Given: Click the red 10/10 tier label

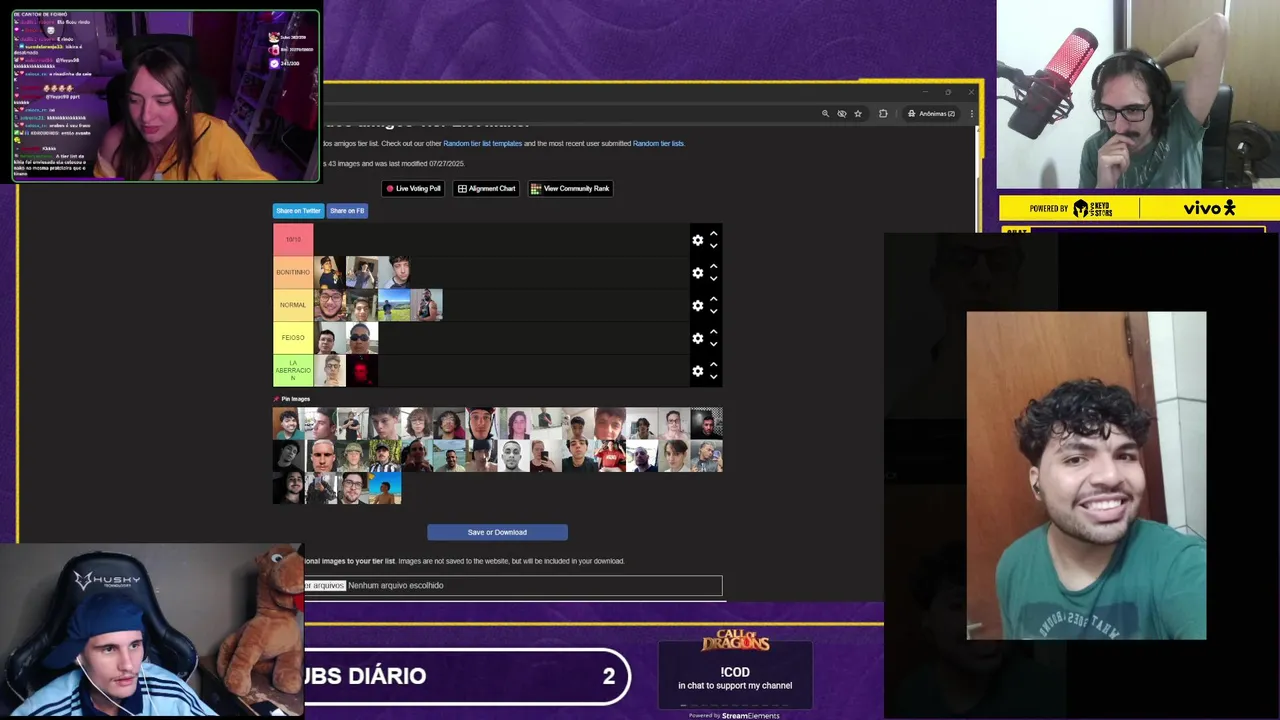Looking at the screenshot, I should tap(293, 240).
